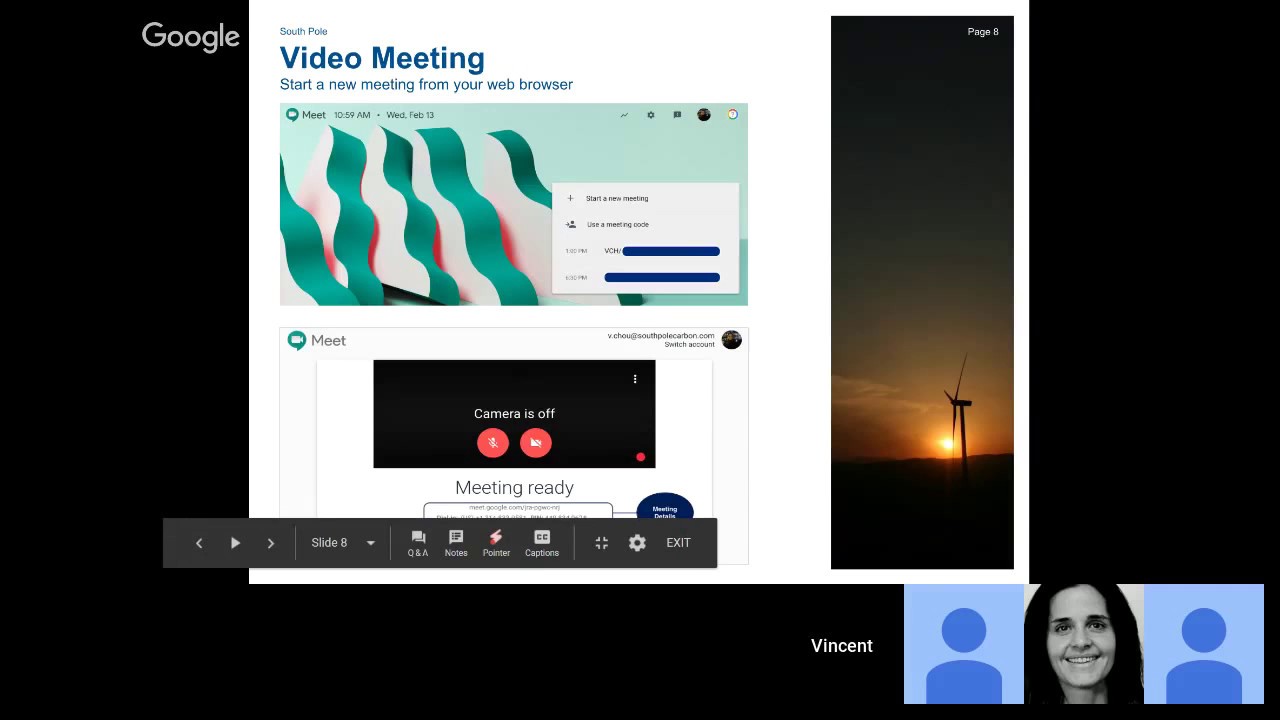Click the Meeting ready heading
Image resolution: width=1280 pixels, height=720 pixels.
pos(514,488)
